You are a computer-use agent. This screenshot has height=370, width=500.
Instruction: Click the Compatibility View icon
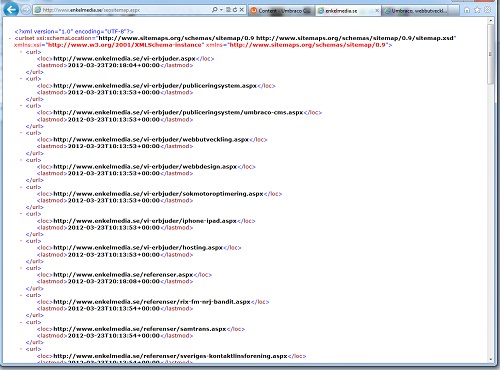(228, 10)
